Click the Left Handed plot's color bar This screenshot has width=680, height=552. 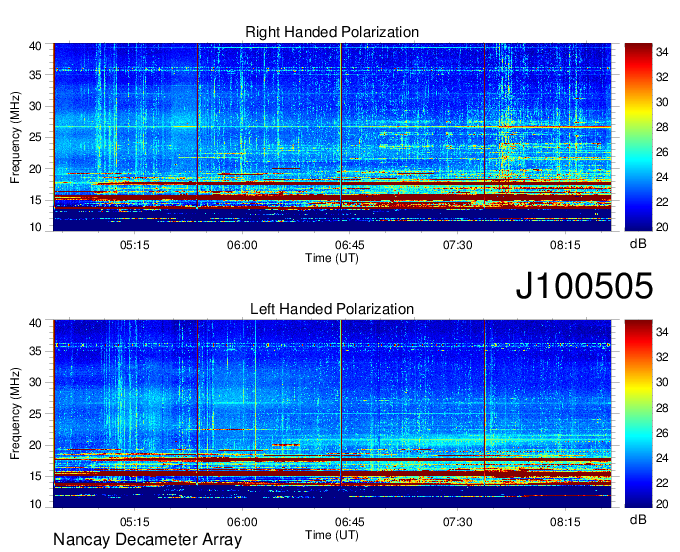[x=638, y=414]
